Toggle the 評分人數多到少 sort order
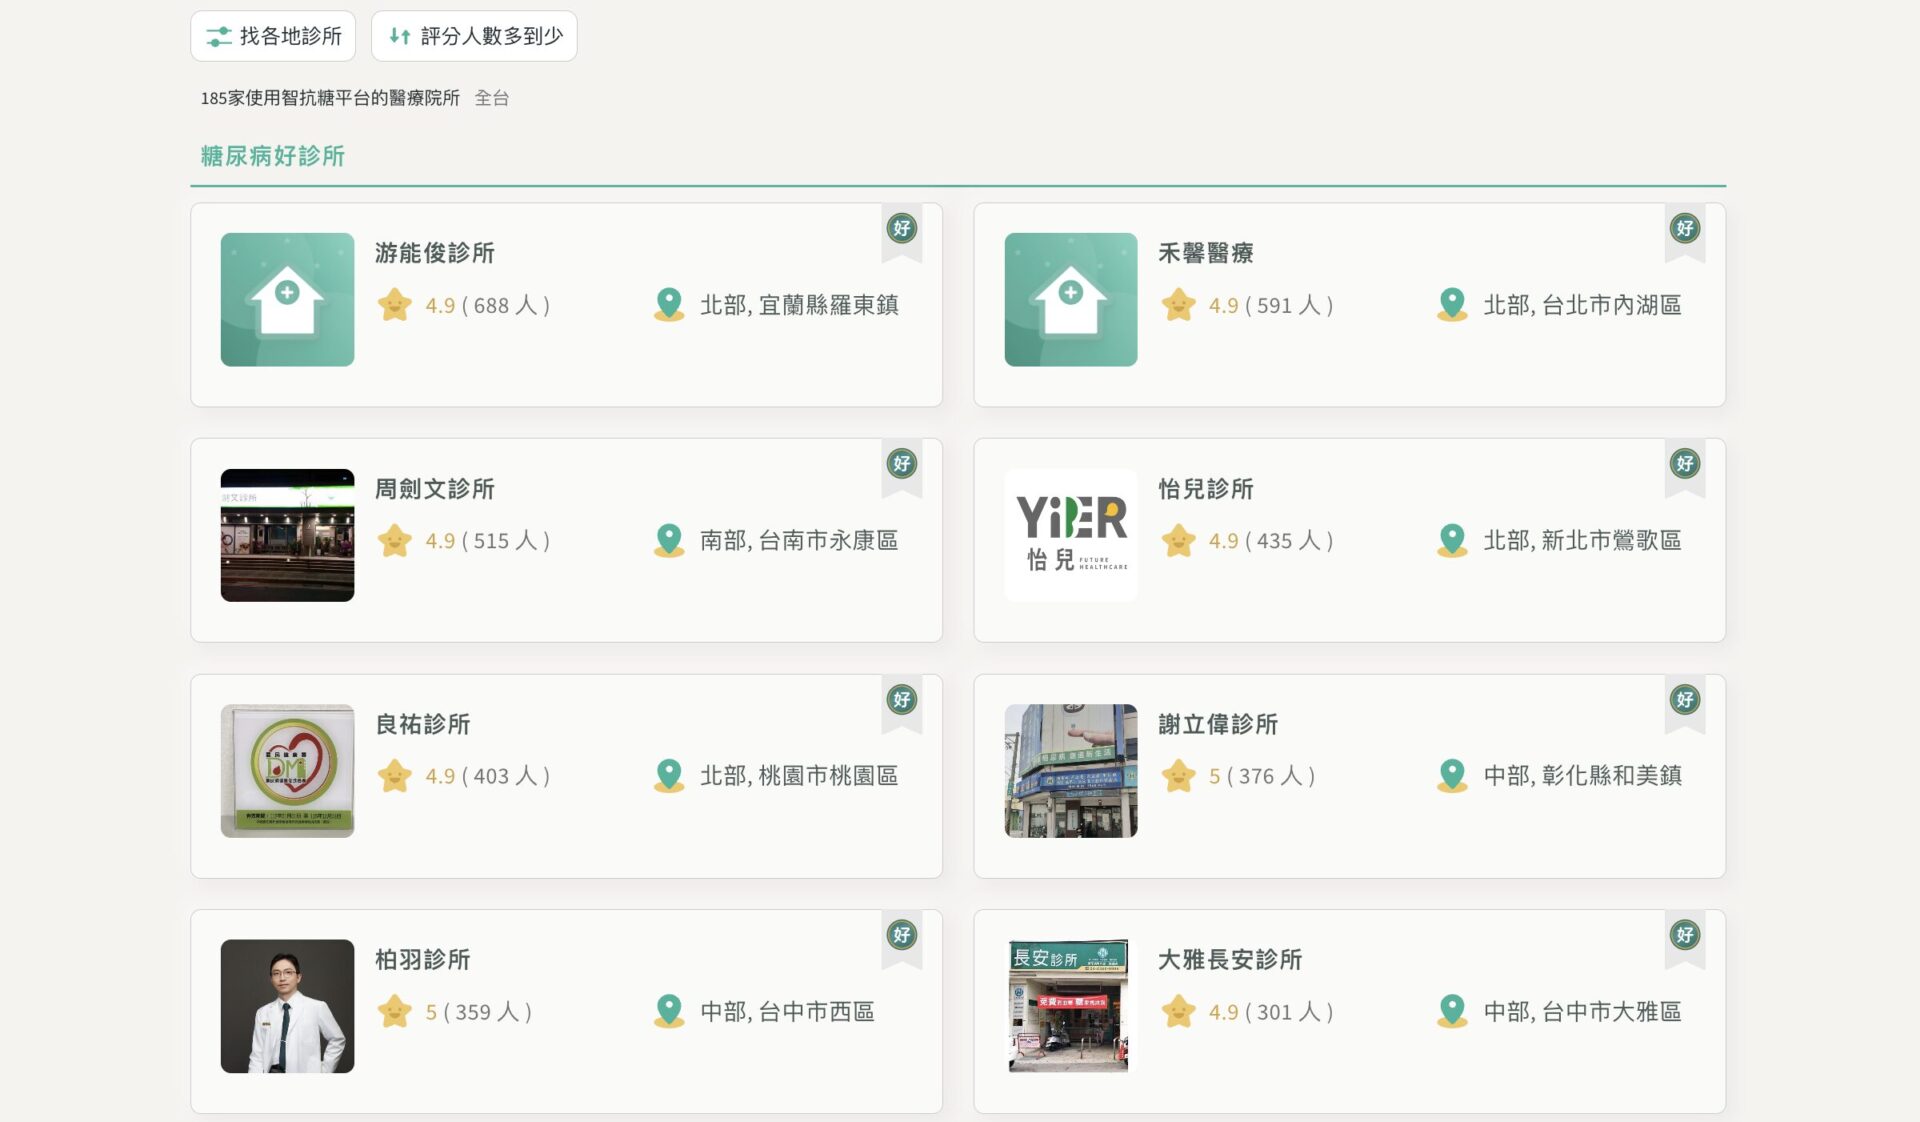The width and height of the screenshot is (1920, 1122). pos(474,36)
